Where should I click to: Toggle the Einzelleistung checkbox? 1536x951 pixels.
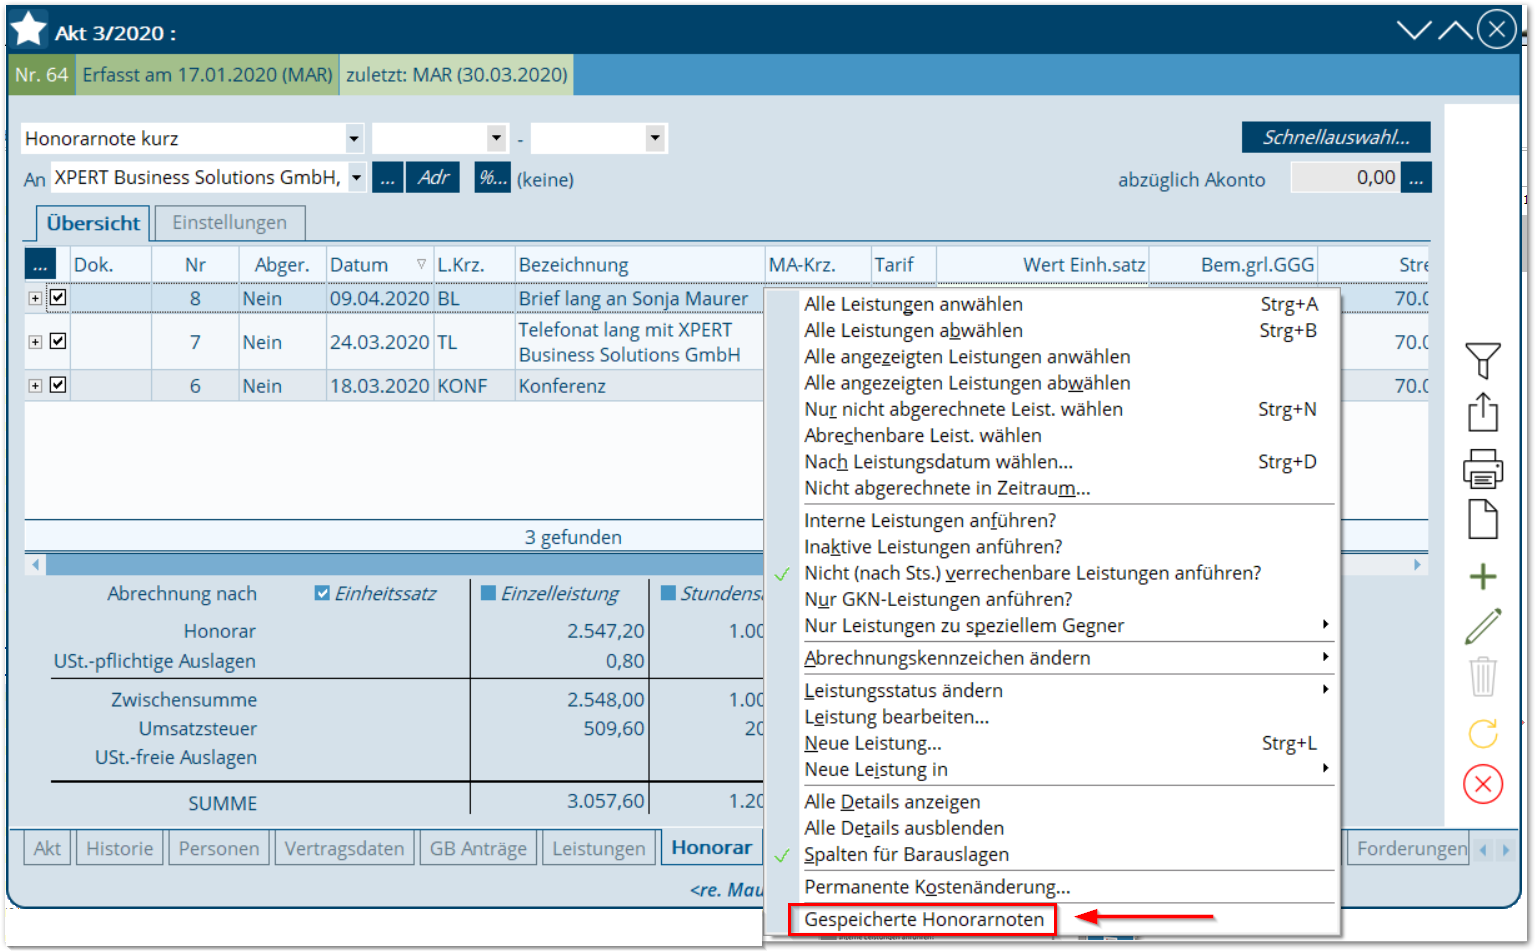pos(488,593)
